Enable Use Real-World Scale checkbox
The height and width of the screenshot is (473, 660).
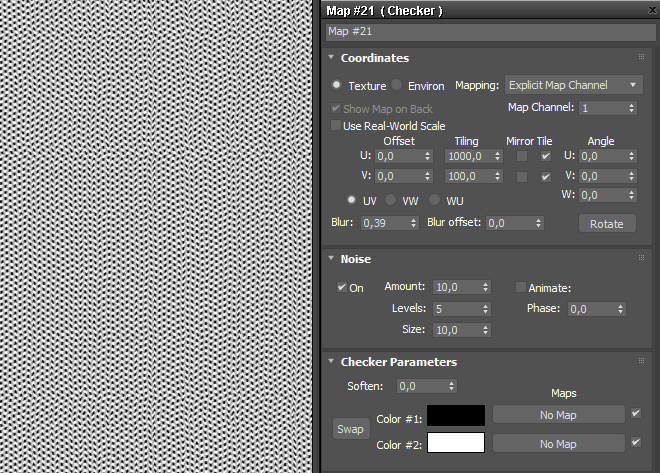click(x=336, y=126)
